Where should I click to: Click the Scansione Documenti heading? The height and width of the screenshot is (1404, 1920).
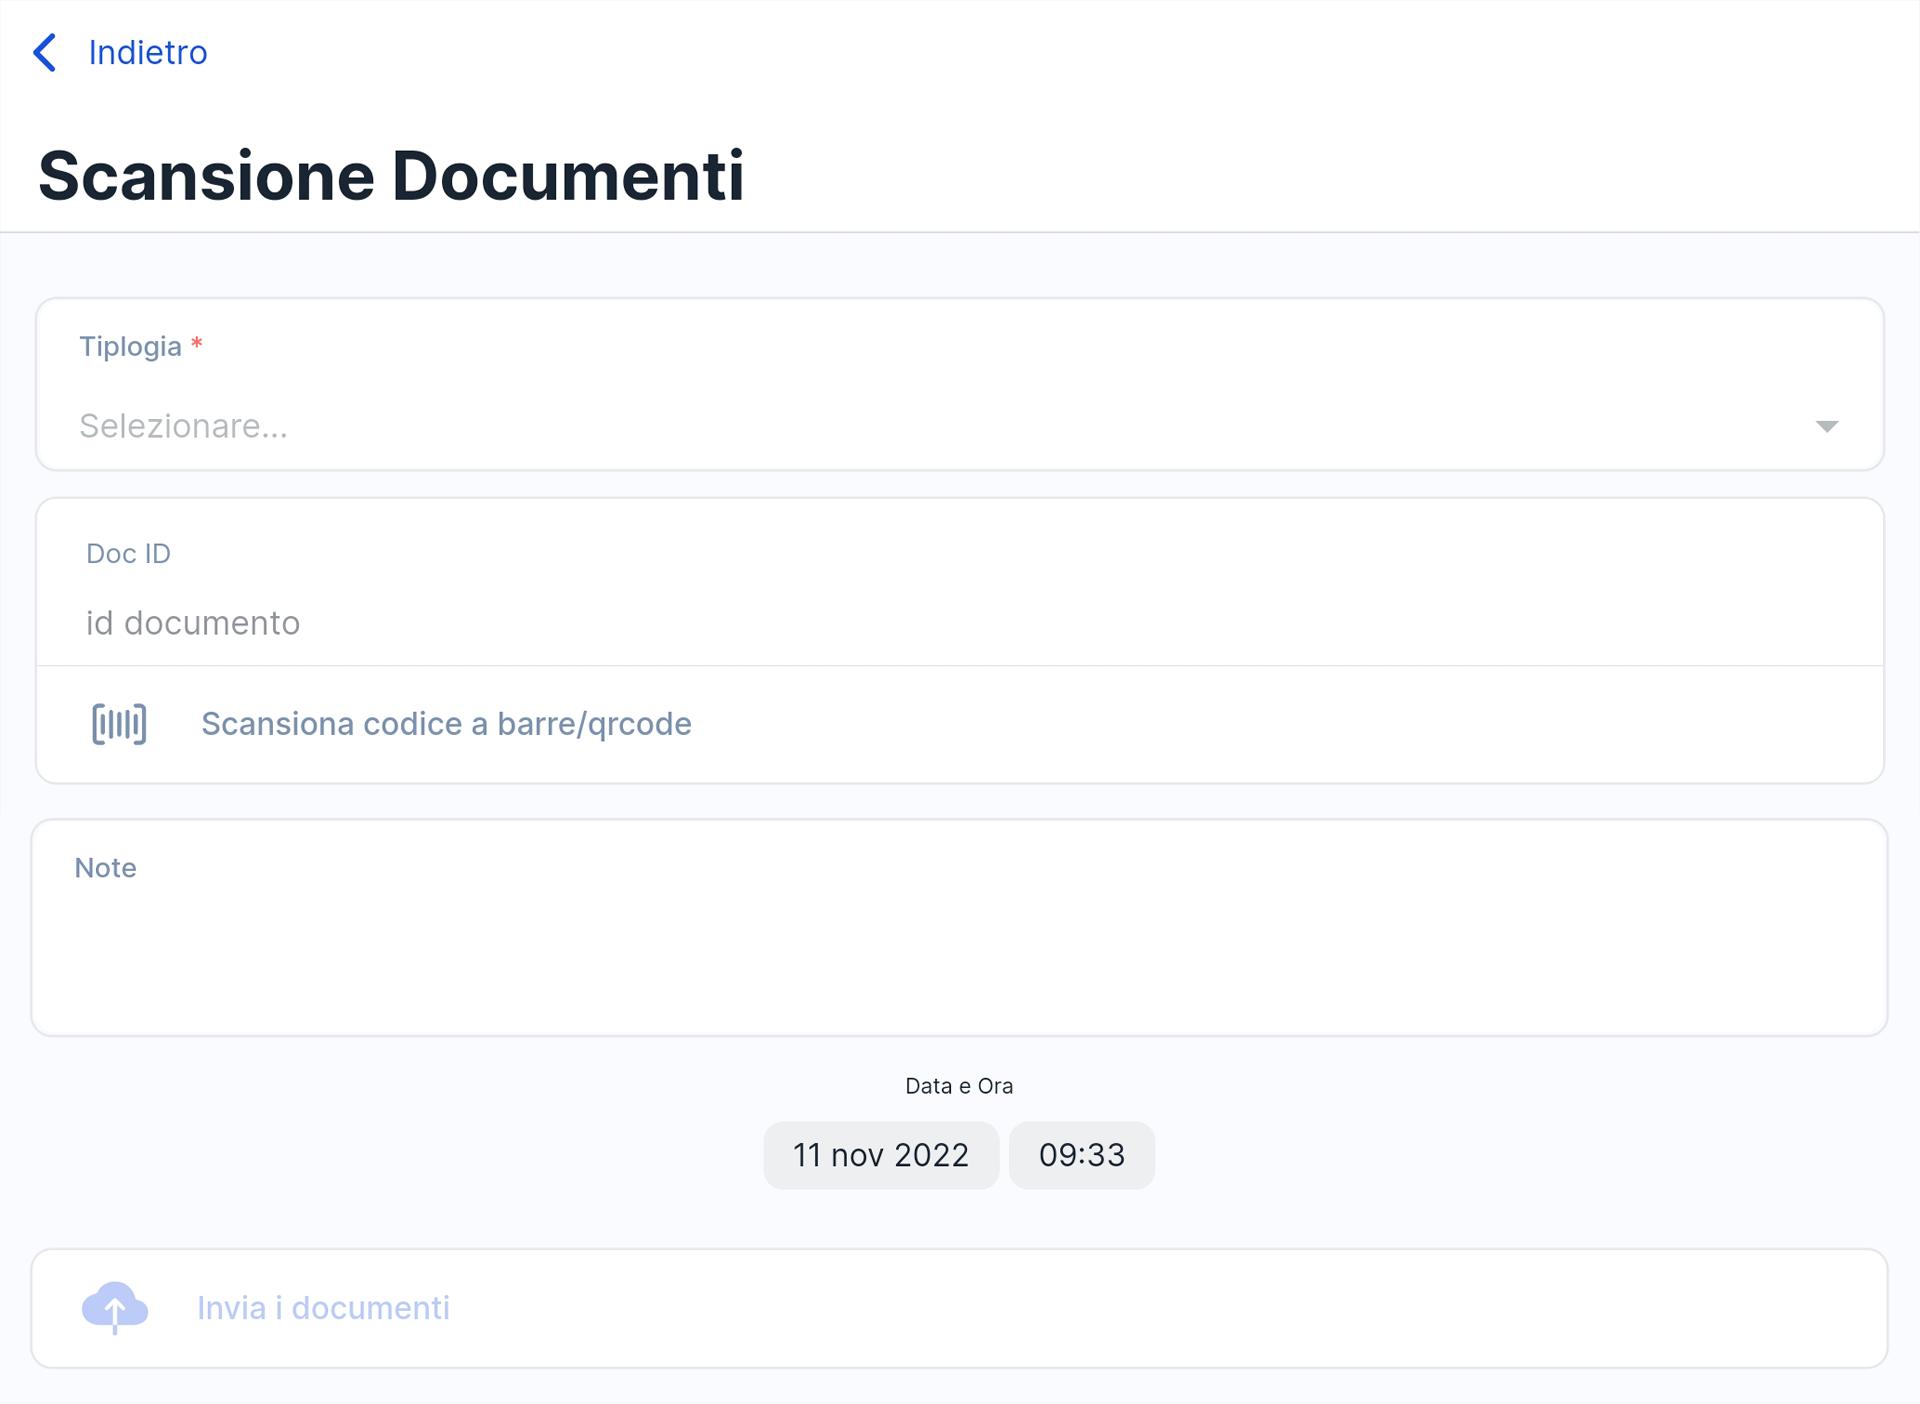391,176
